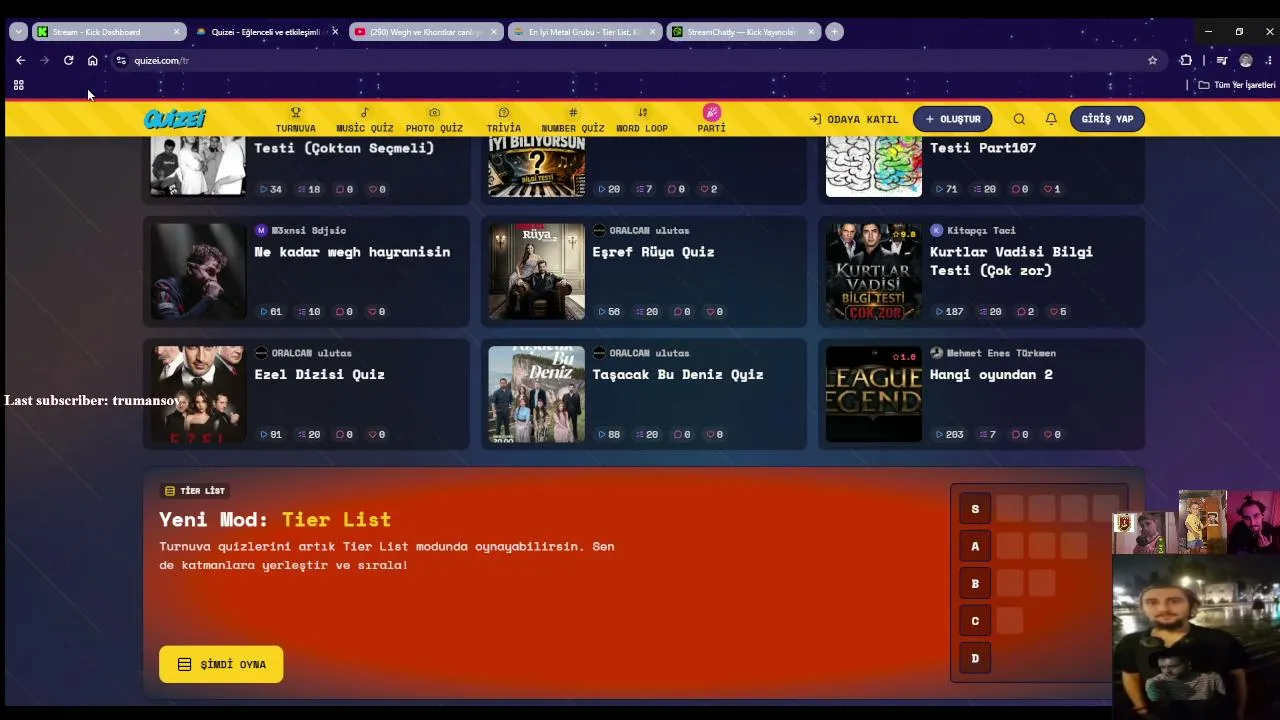Select the B tier row label
The width and height of the screenshot is (1280, 720).
click(975, 584)
